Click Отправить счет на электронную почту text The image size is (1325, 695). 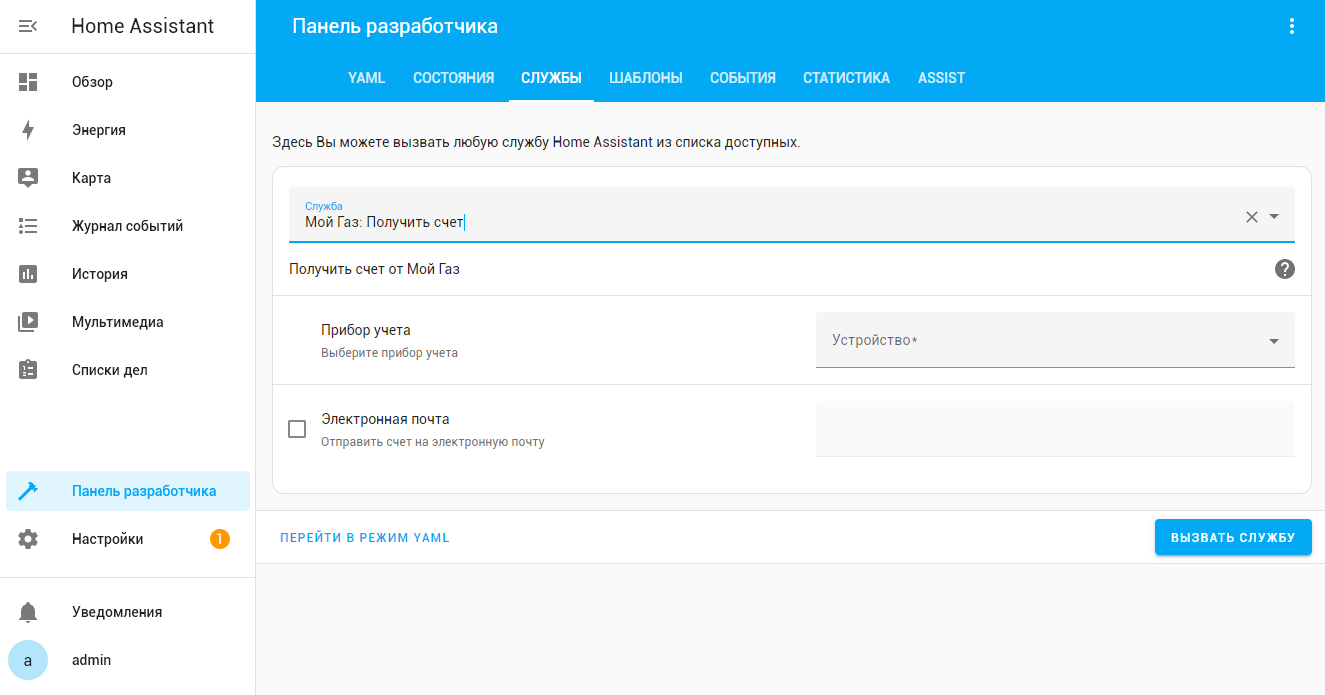(x=433, y=441)
